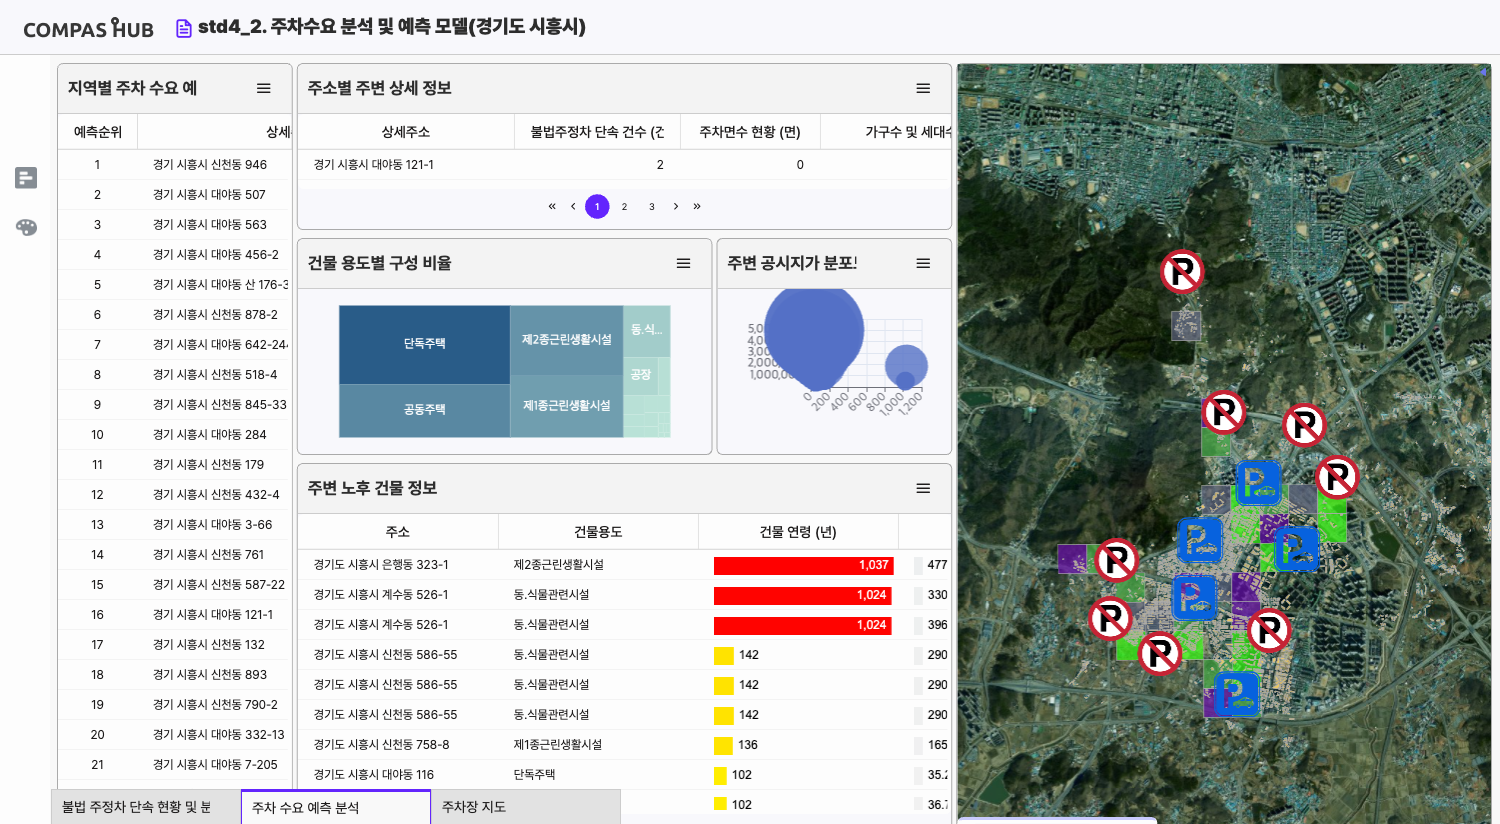The width and height of the screenshot is (1500, 824).
Task: Click the address 경기도 시흥시 은행동 323-1
Action: pos(381,565)
